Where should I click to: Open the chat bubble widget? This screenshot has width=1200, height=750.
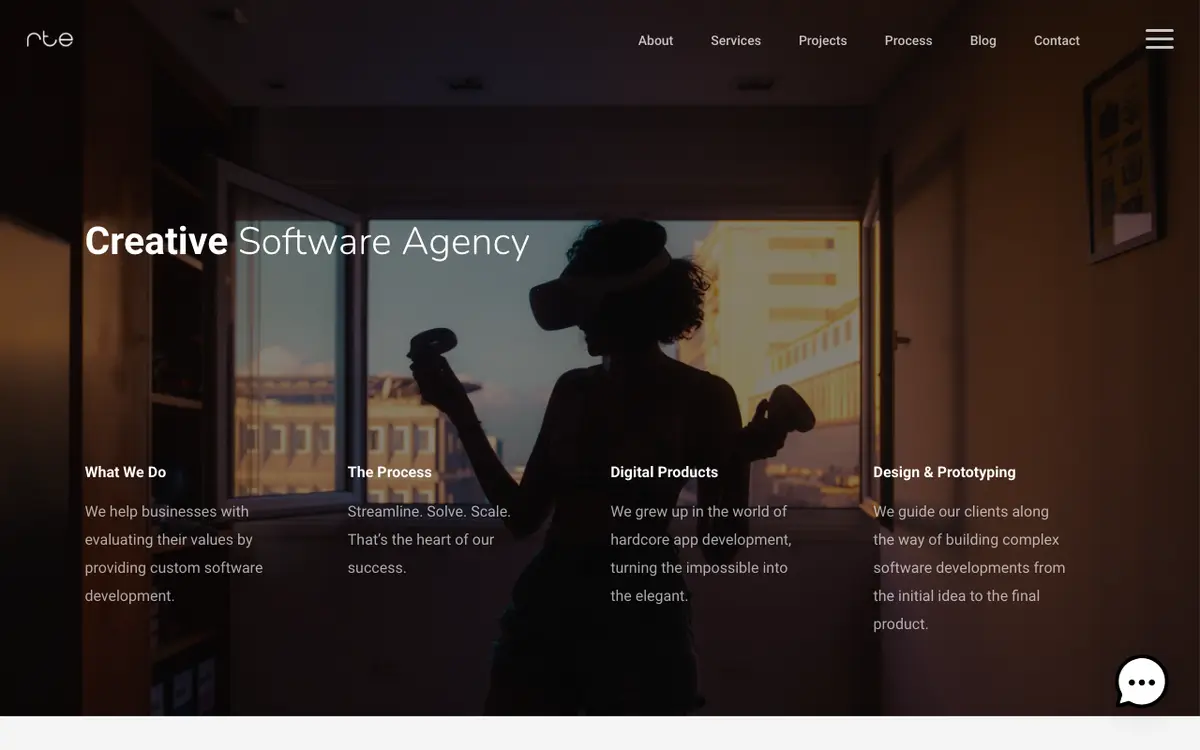coord(1141,682)
